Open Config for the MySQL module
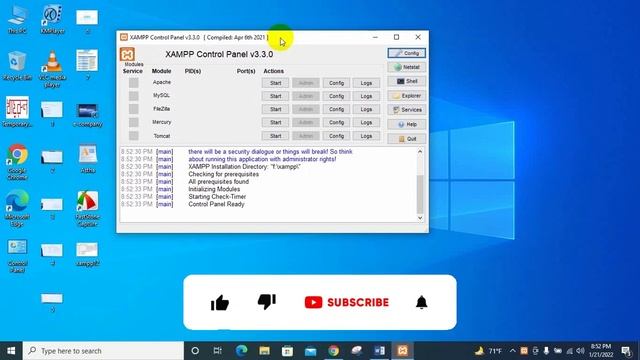 tap(336, 96)
